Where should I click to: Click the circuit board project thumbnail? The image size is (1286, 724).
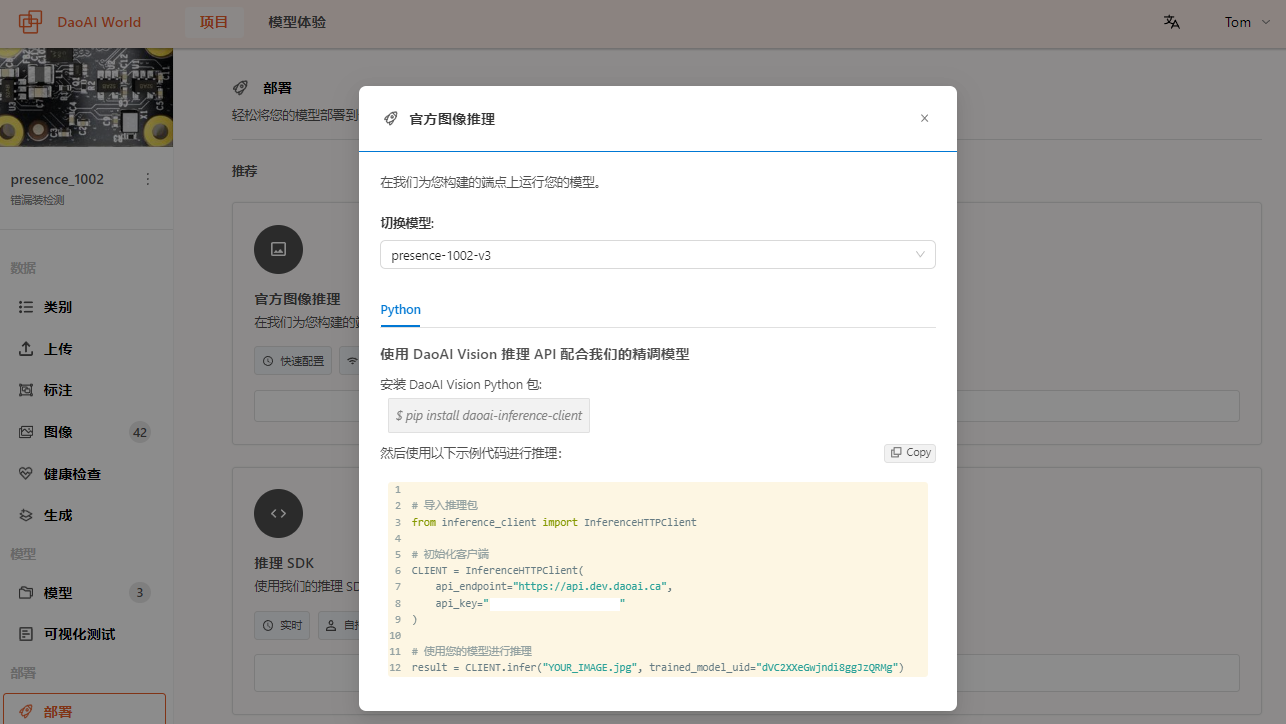coord(87,97)
